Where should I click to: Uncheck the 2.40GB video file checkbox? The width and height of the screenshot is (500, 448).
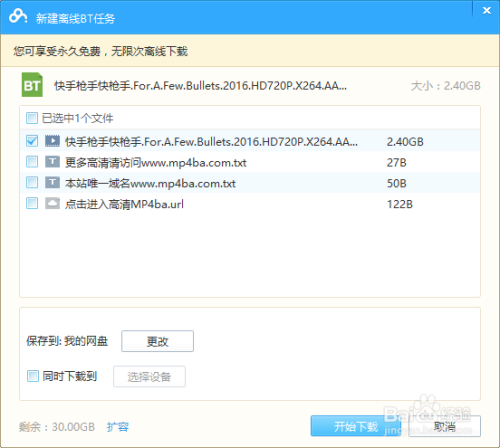pyautogui.click(x=32, y=141)
